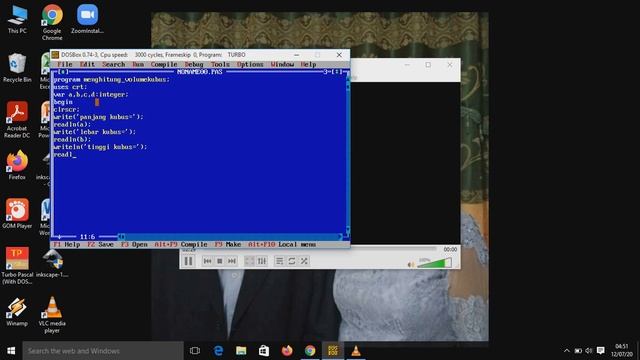Open Turbo Pascal (With DOSBox) desktop shortcut
Viewport: 640px width, 360px height.
[17, 266]
